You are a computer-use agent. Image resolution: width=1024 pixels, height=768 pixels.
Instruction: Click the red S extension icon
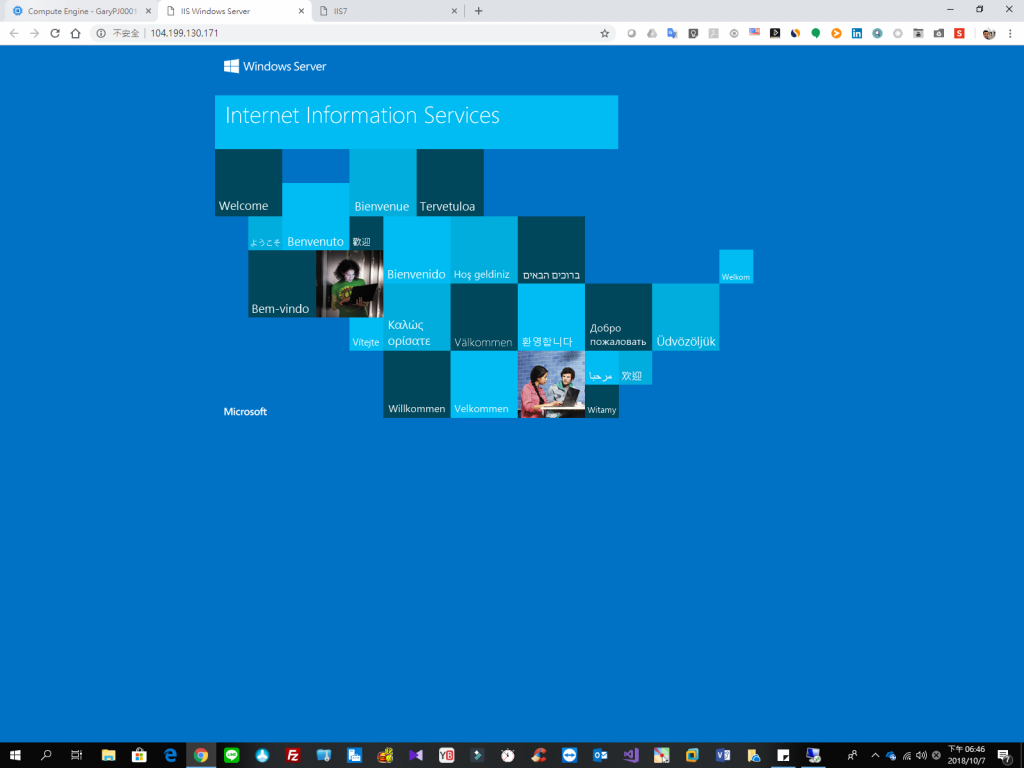pos(959,33)
